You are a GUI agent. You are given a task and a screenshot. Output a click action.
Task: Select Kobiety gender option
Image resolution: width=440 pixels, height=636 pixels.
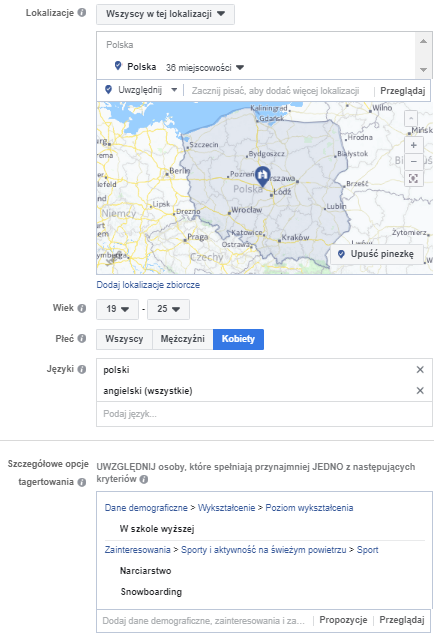point(238,339)
